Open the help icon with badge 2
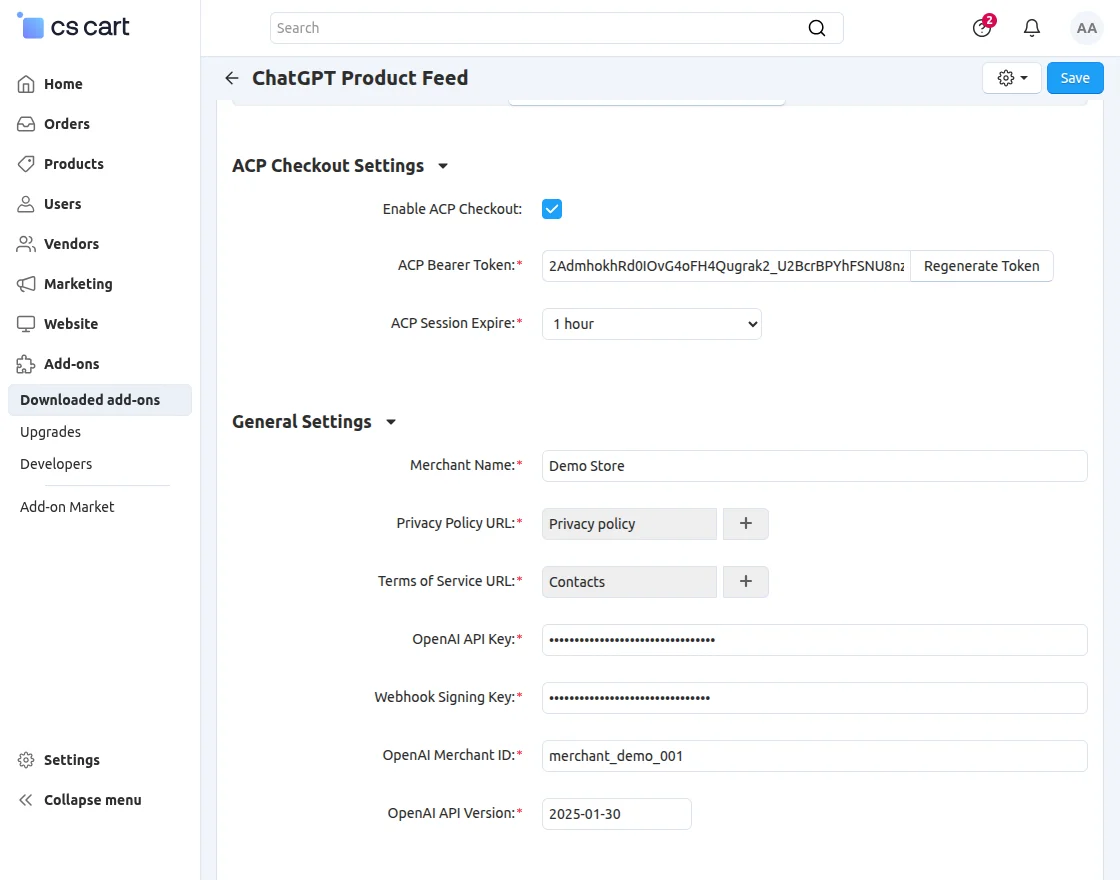 coord(983,27)
